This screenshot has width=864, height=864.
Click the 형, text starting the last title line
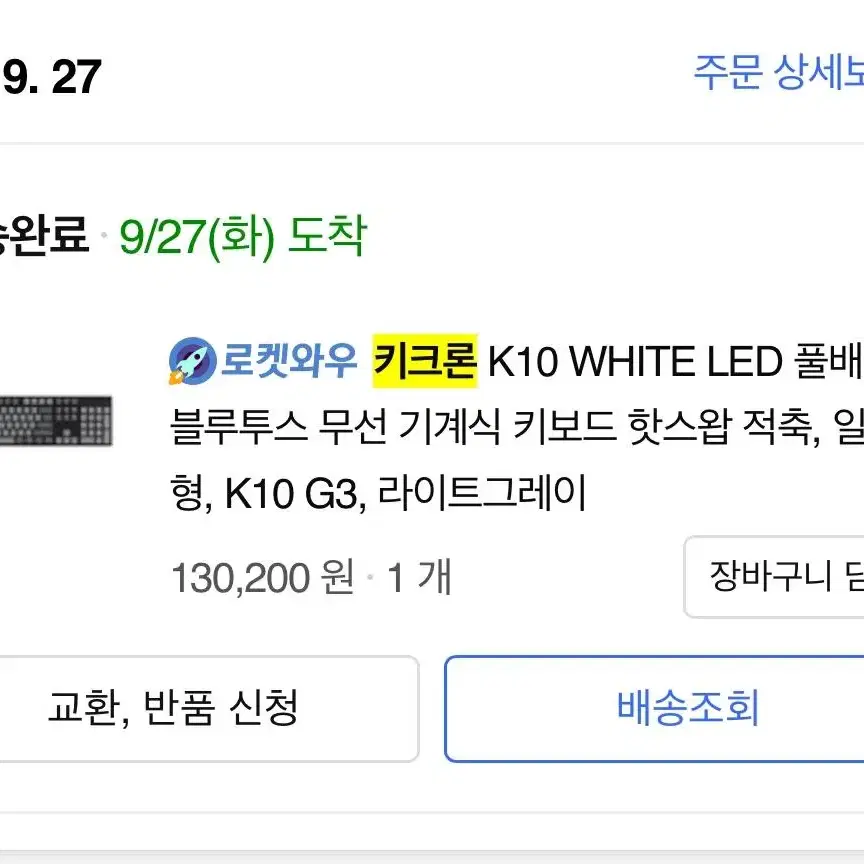[x=191, y=493]
